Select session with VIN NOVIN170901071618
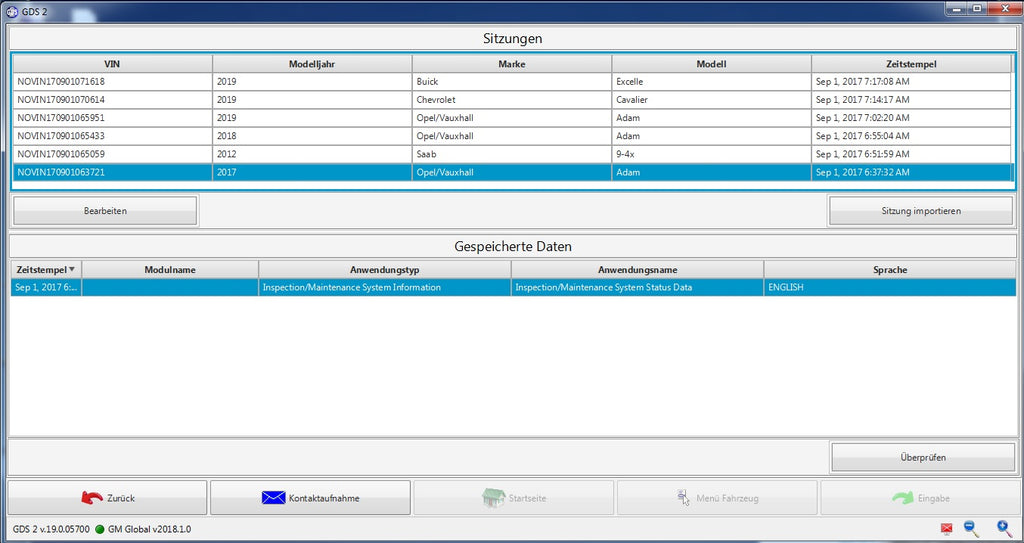Viewport: 1024px width, 543px height. (x=112, y=82)
